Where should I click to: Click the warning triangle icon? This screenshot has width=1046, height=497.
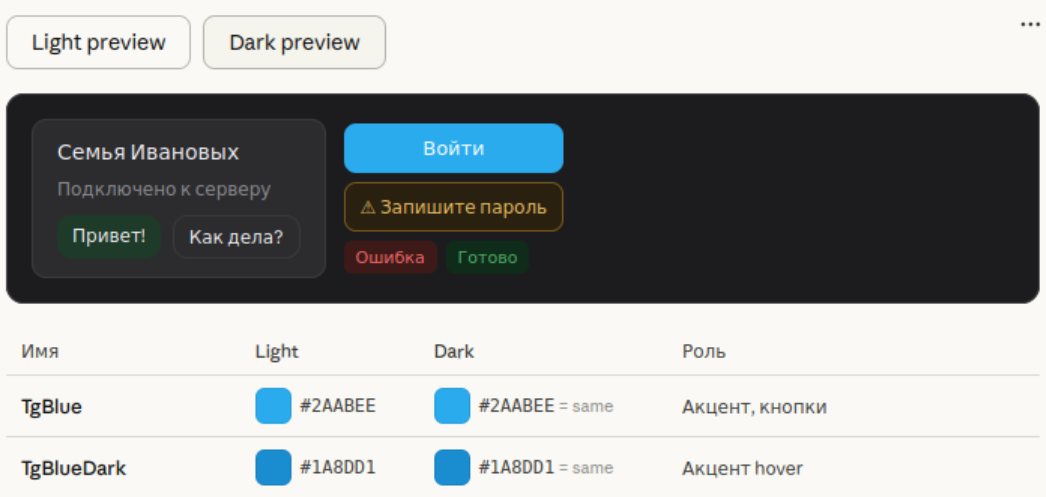coord(368,207)
